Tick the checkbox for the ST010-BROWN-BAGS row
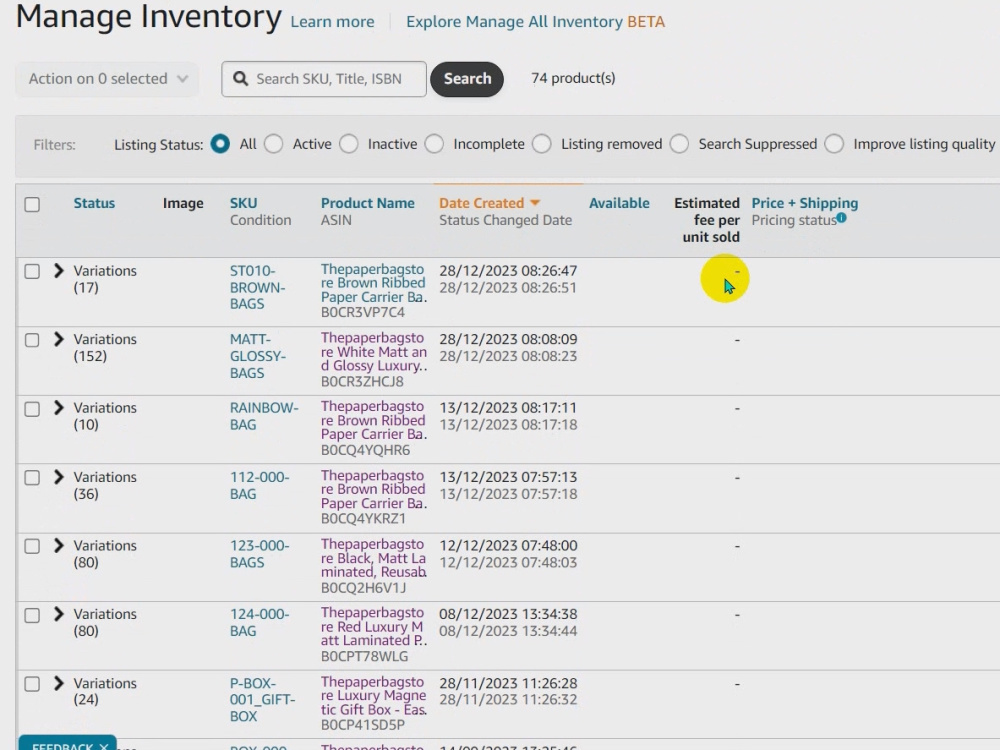The height and width of the screenshot is (750, 1000). [32, 271]
